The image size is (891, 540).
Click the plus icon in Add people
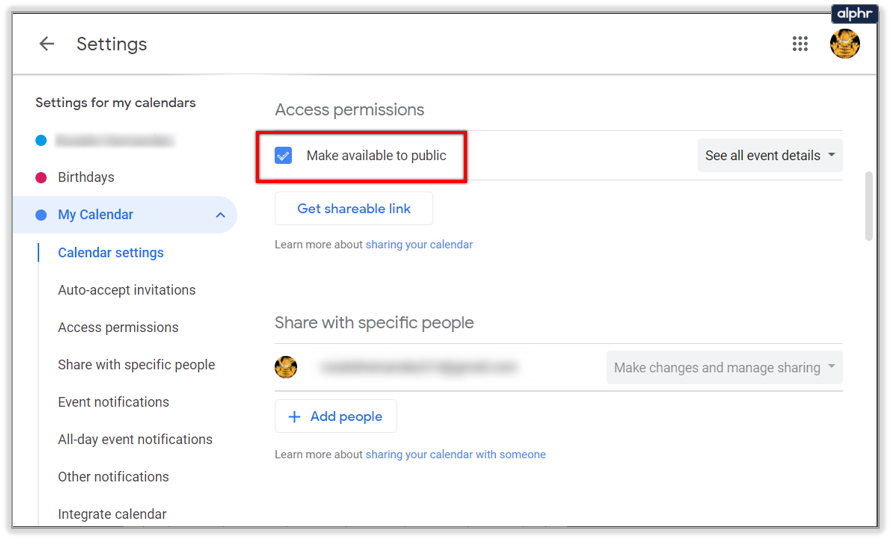coord(294,417)
